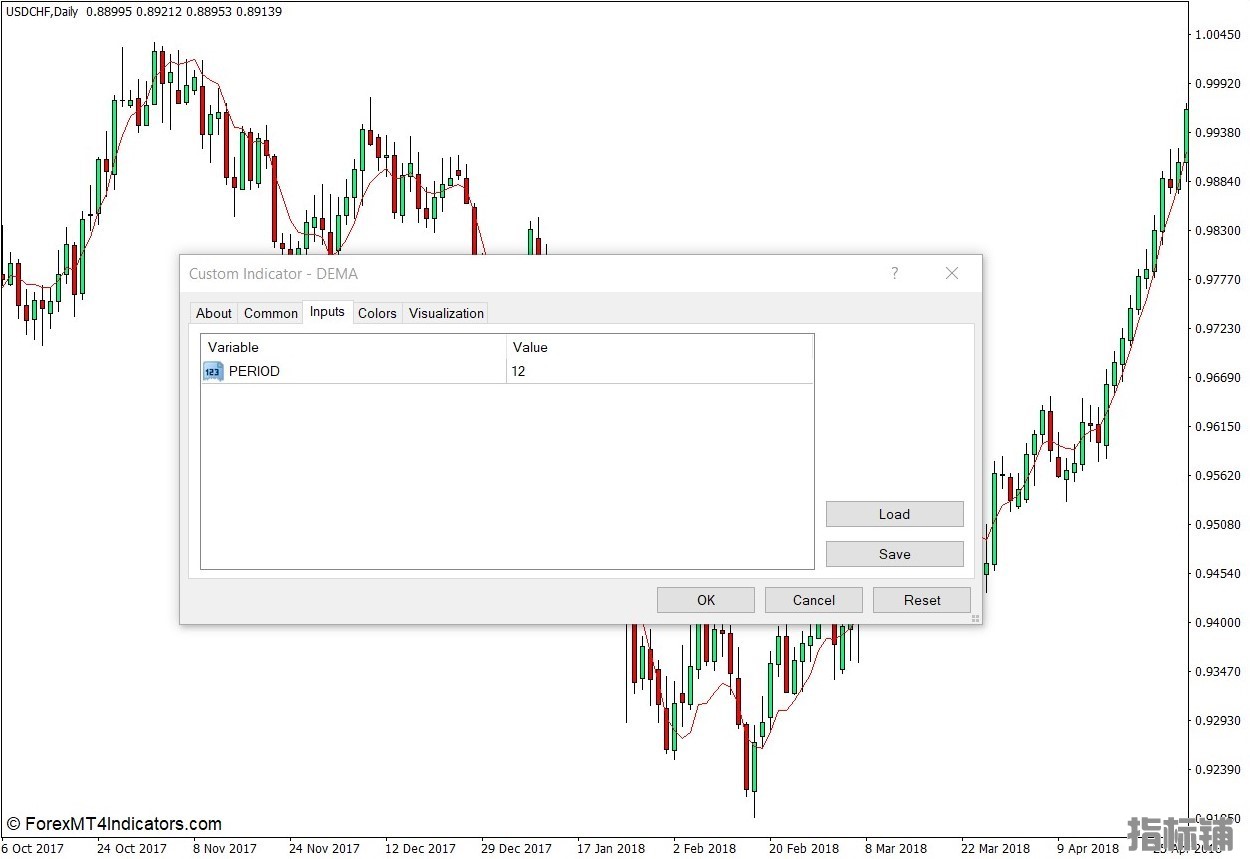Click the 1.00450 price axis label
This screenshot has width=1250, height=859.
click(x=1218, y=35)
